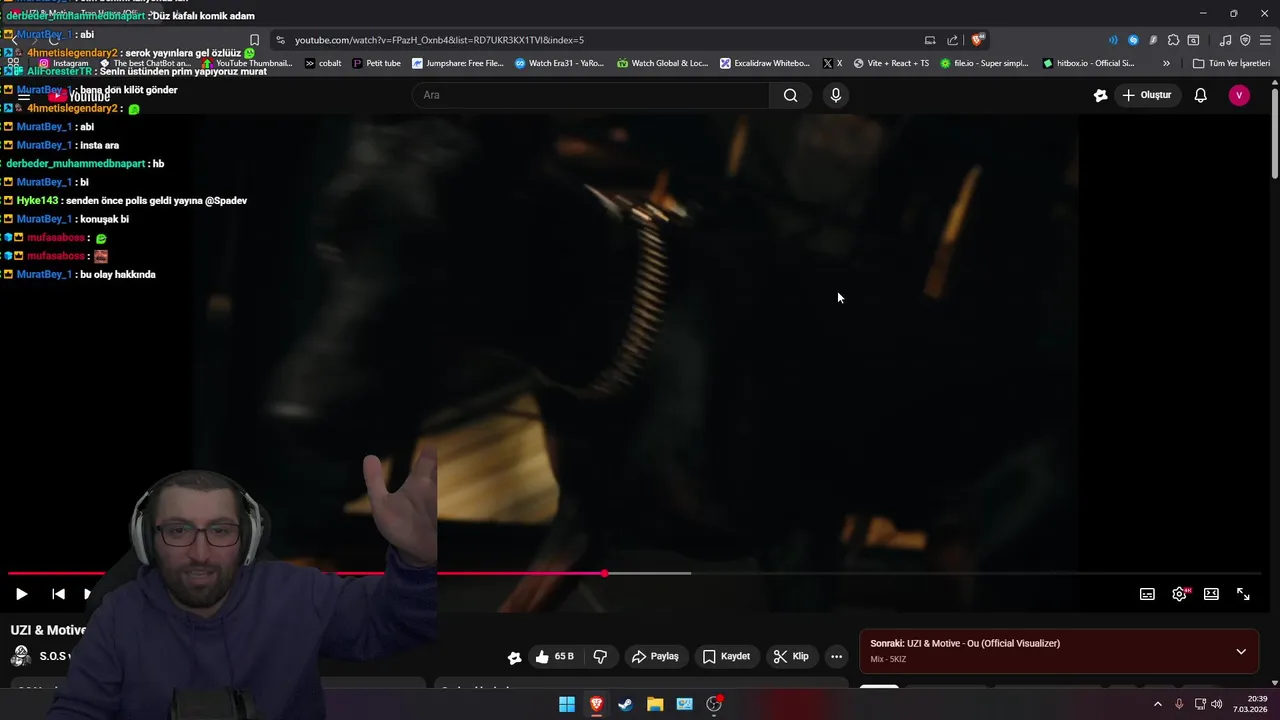Open the Jumpshare: Free File bookmark
The height and width of the screenshot is (720, 1280).
click(x=458, y=63)
